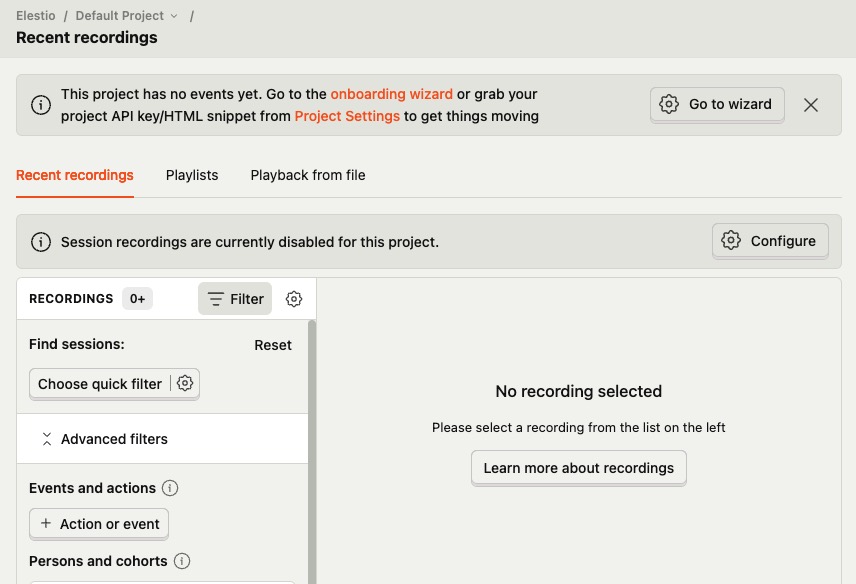Dismiss the no events banner
The image size is (856, 584).
[x=811, y=105]
